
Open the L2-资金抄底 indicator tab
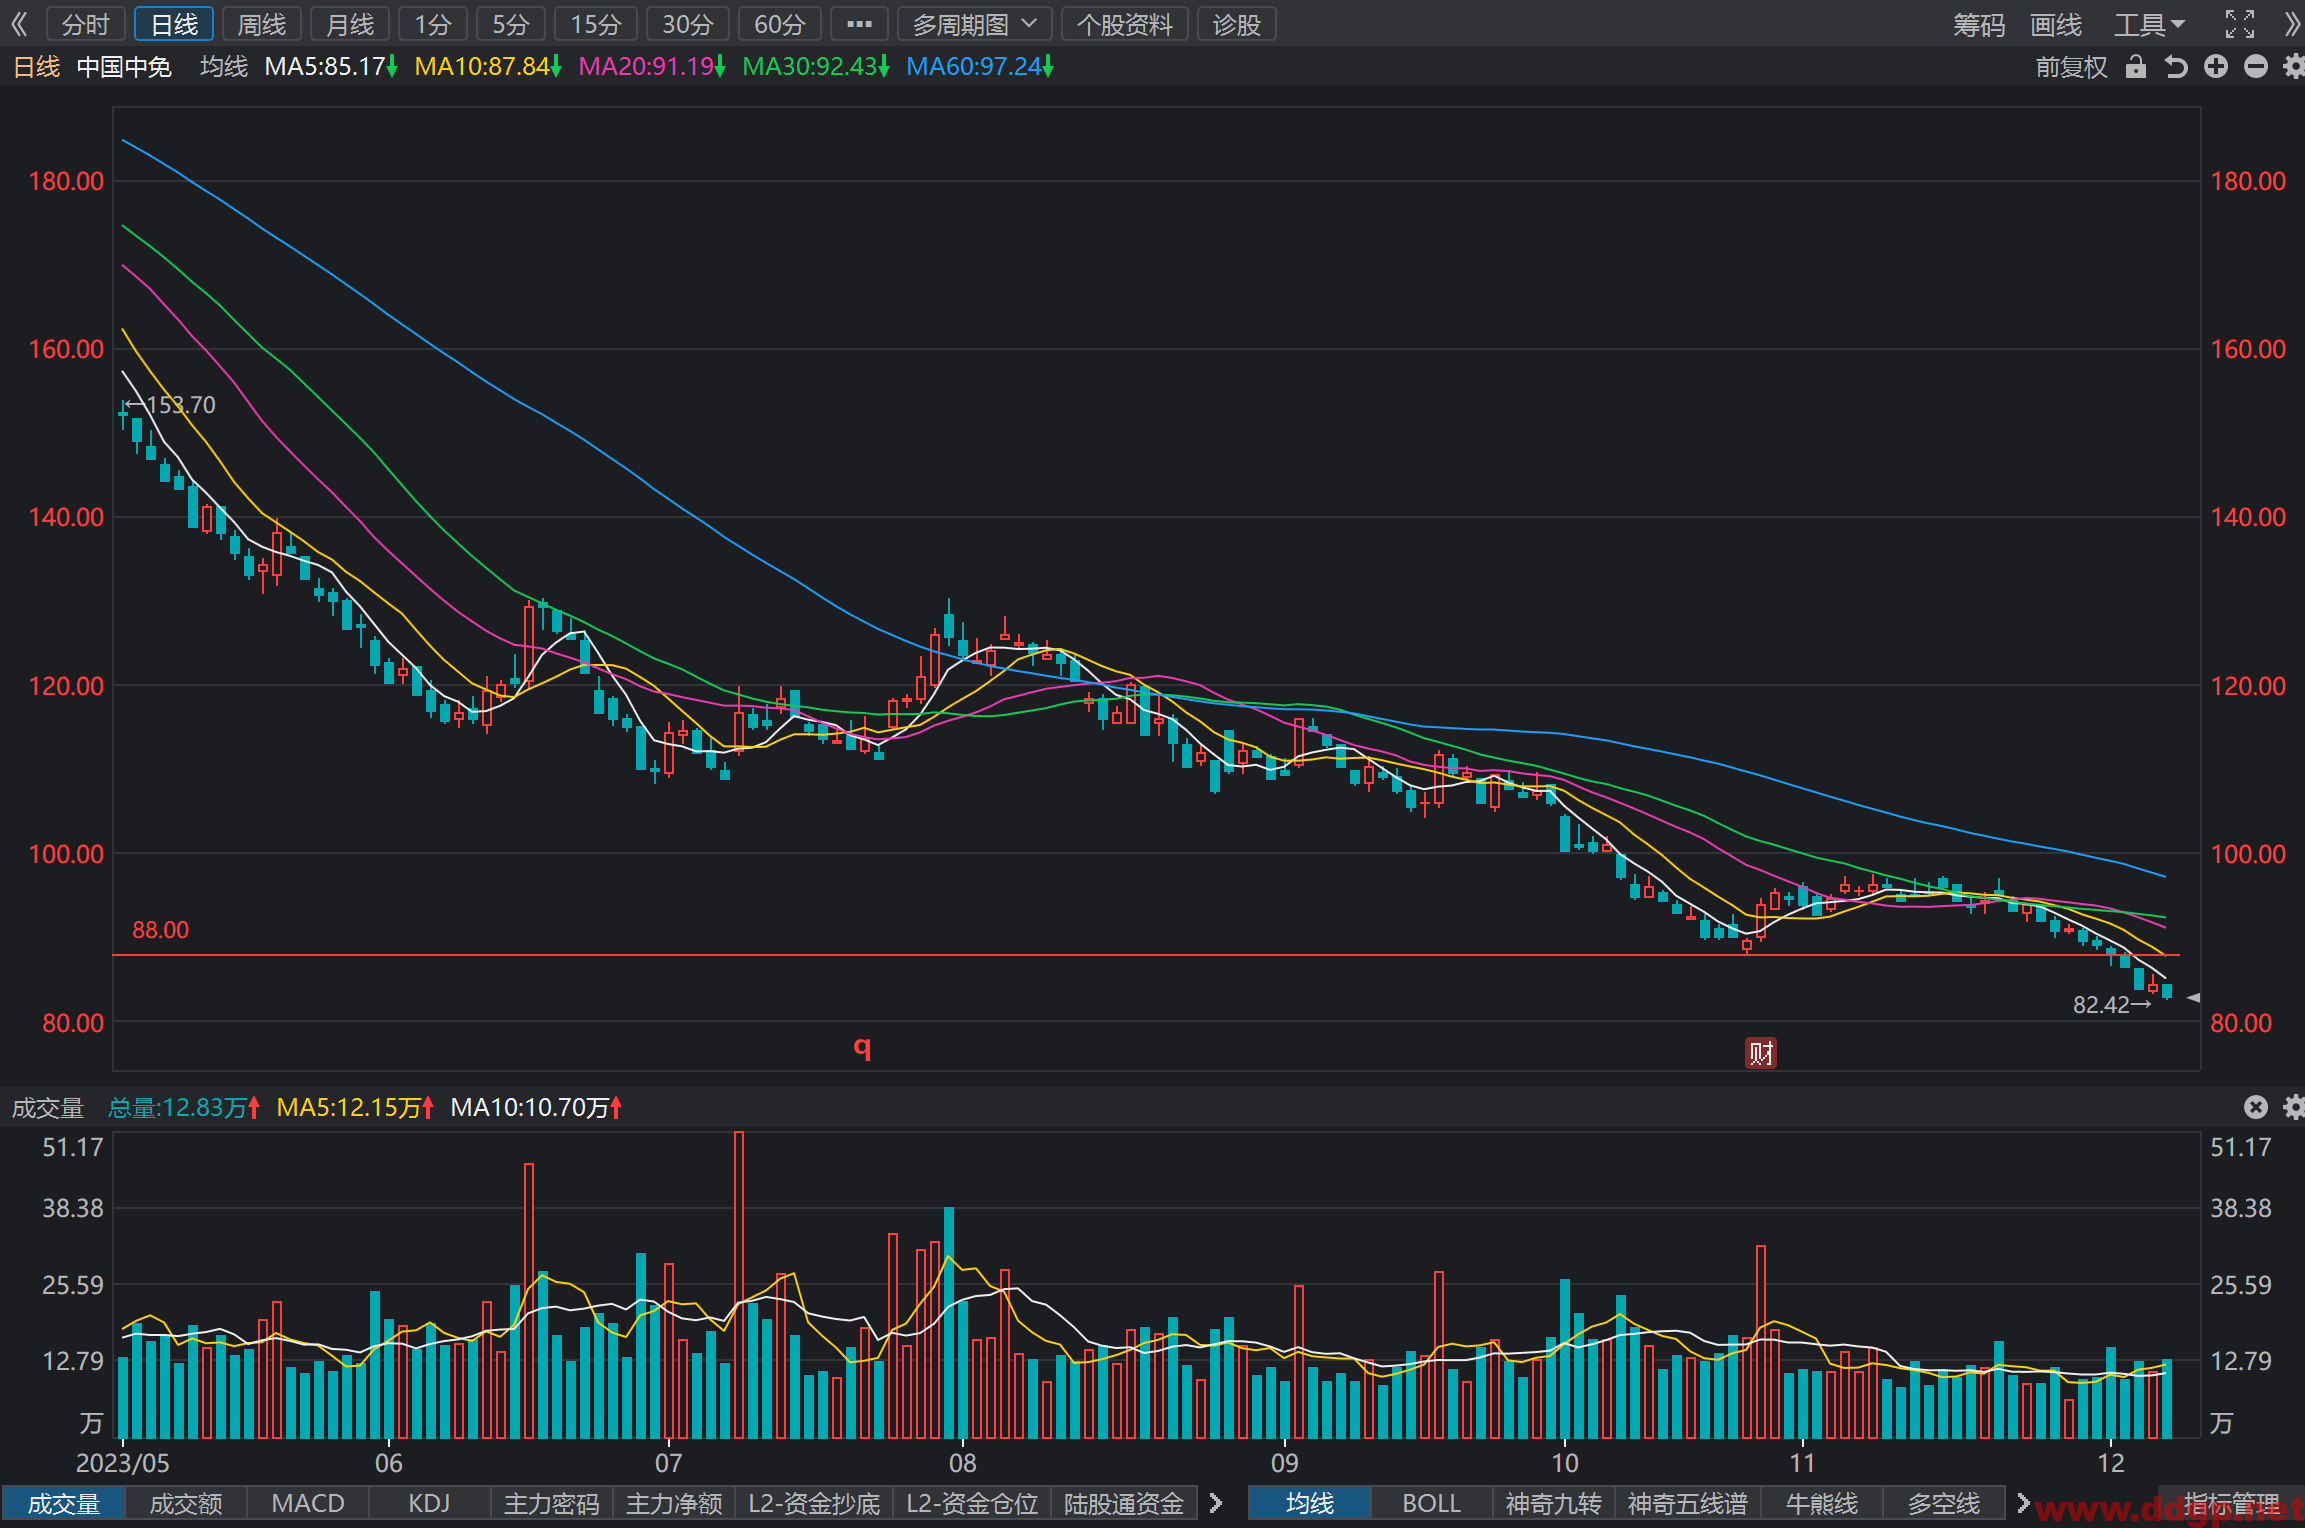[x=814, y=1503]
